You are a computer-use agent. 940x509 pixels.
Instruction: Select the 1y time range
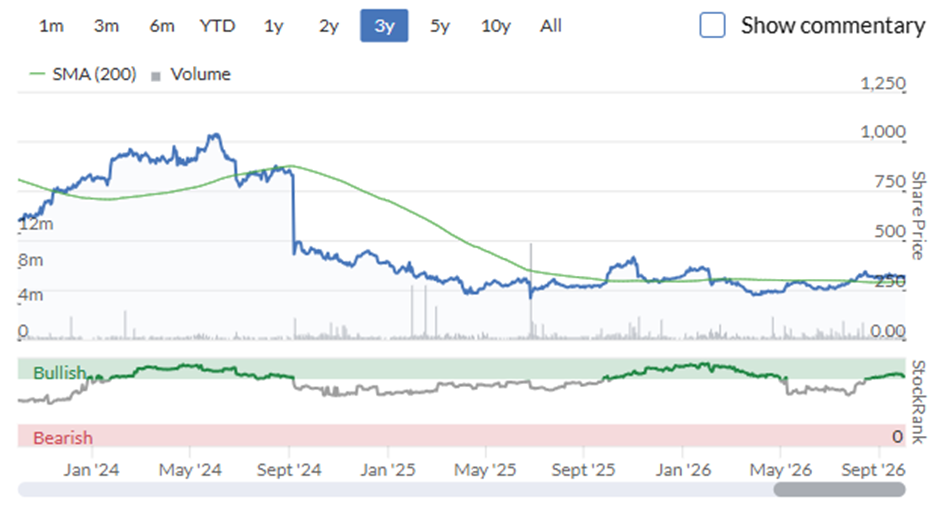(273, 26)
